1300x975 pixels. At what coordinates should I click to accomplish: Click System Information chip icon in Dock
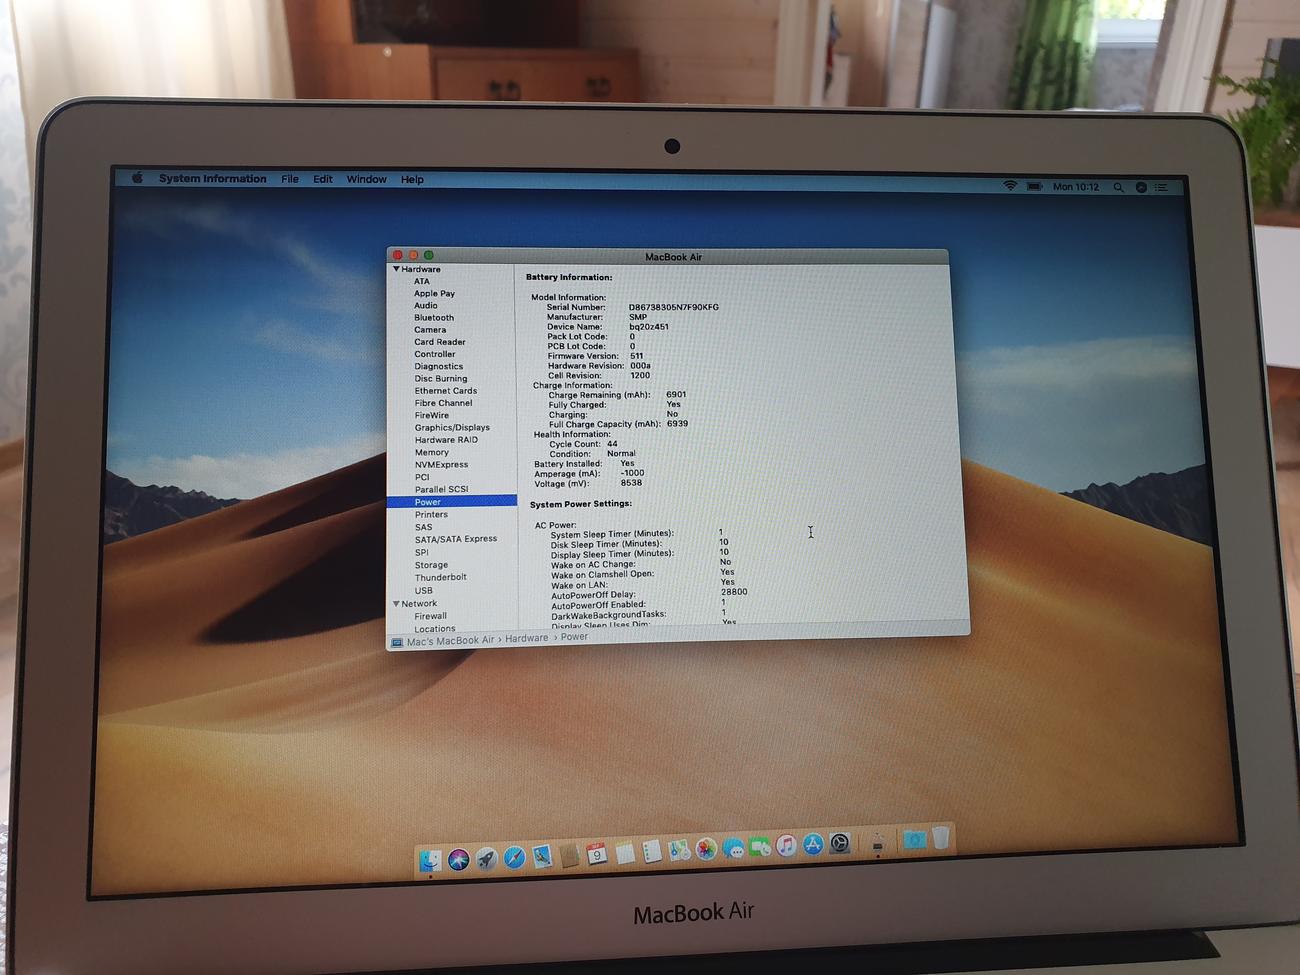pos(877,843)
